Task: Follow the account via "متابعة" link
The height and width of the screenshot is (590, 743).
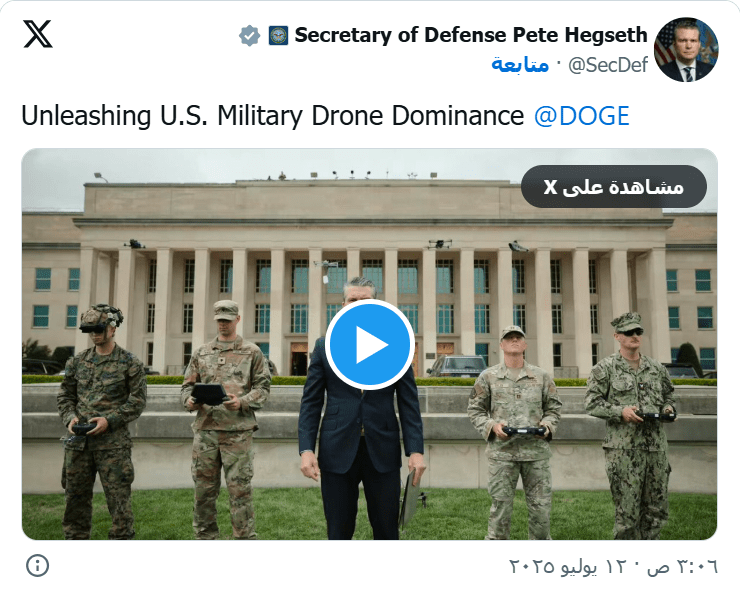Action: 520,65
